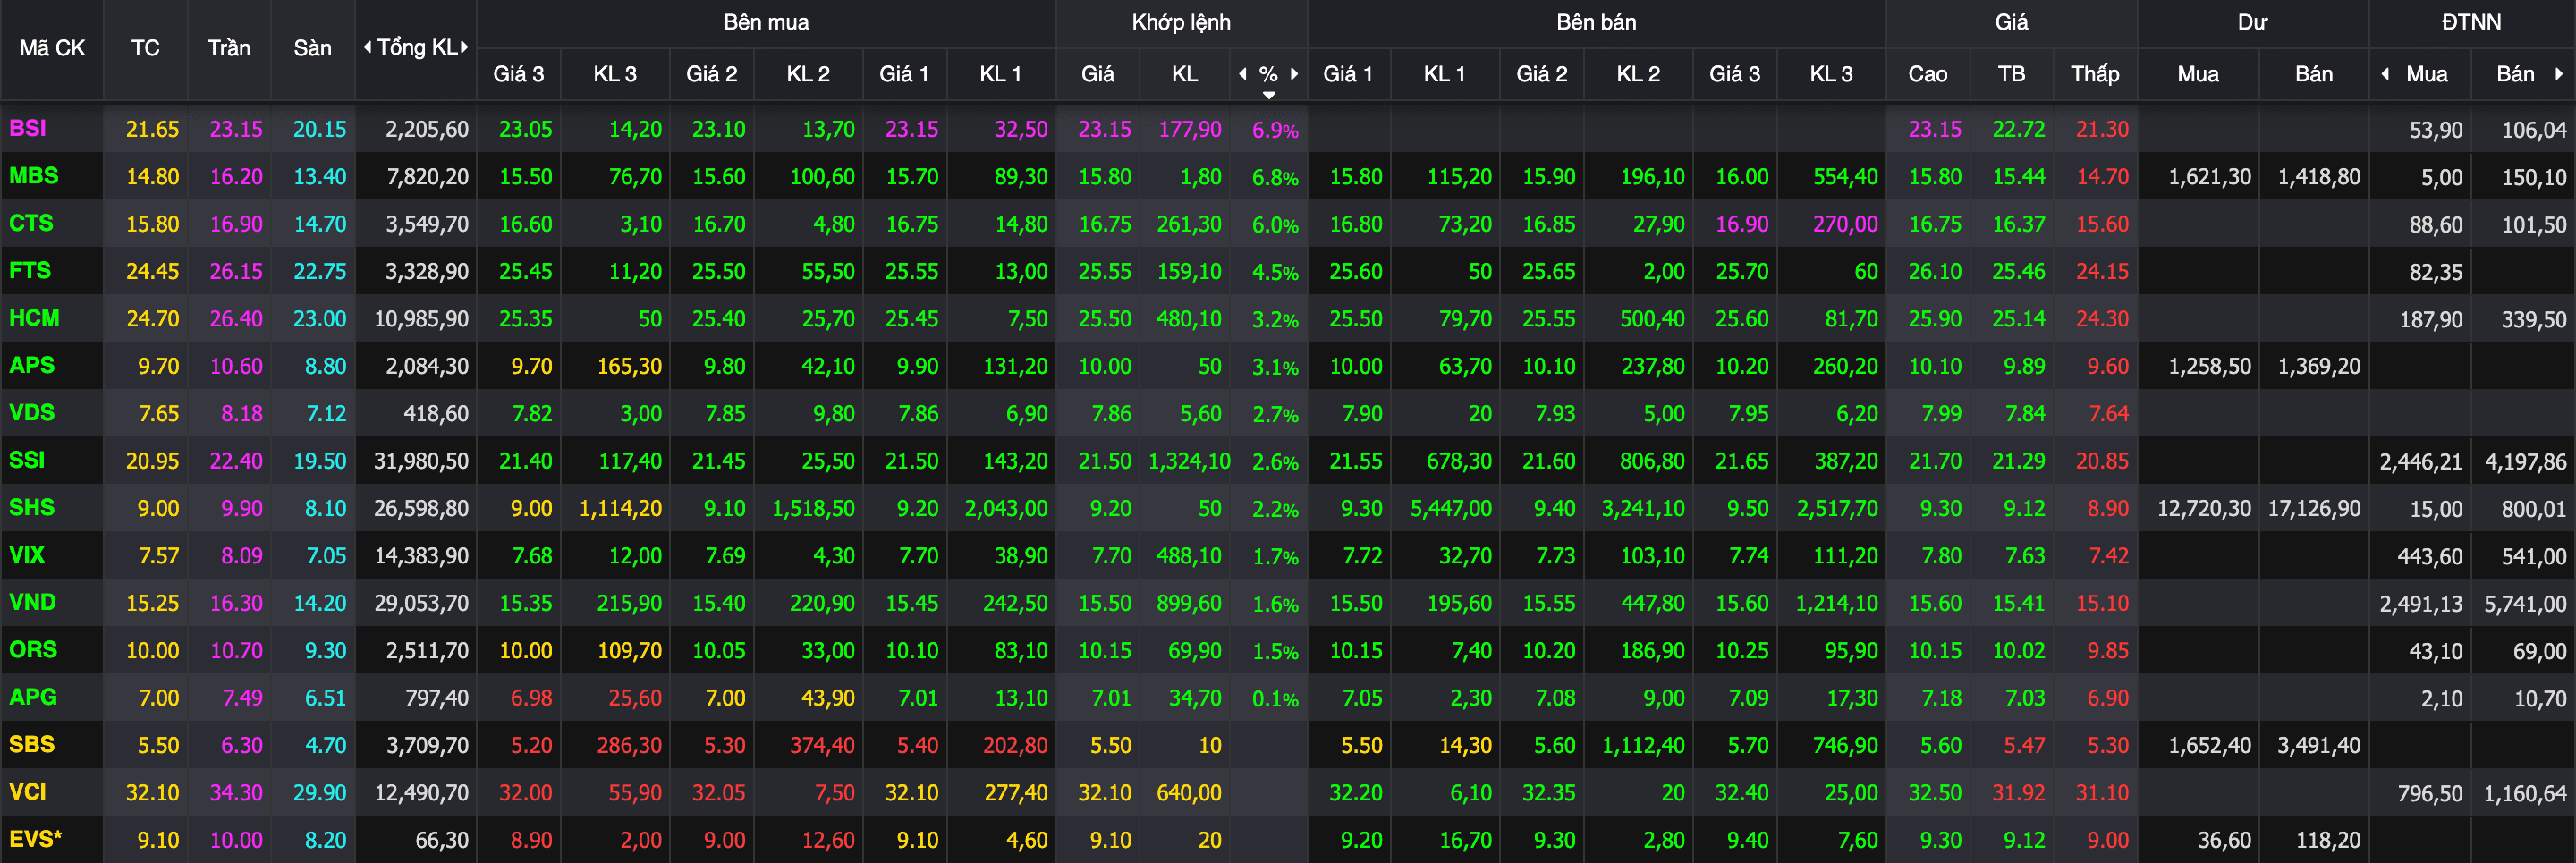
Task: Open the EVS* ticker
Action: coord(36,839)
